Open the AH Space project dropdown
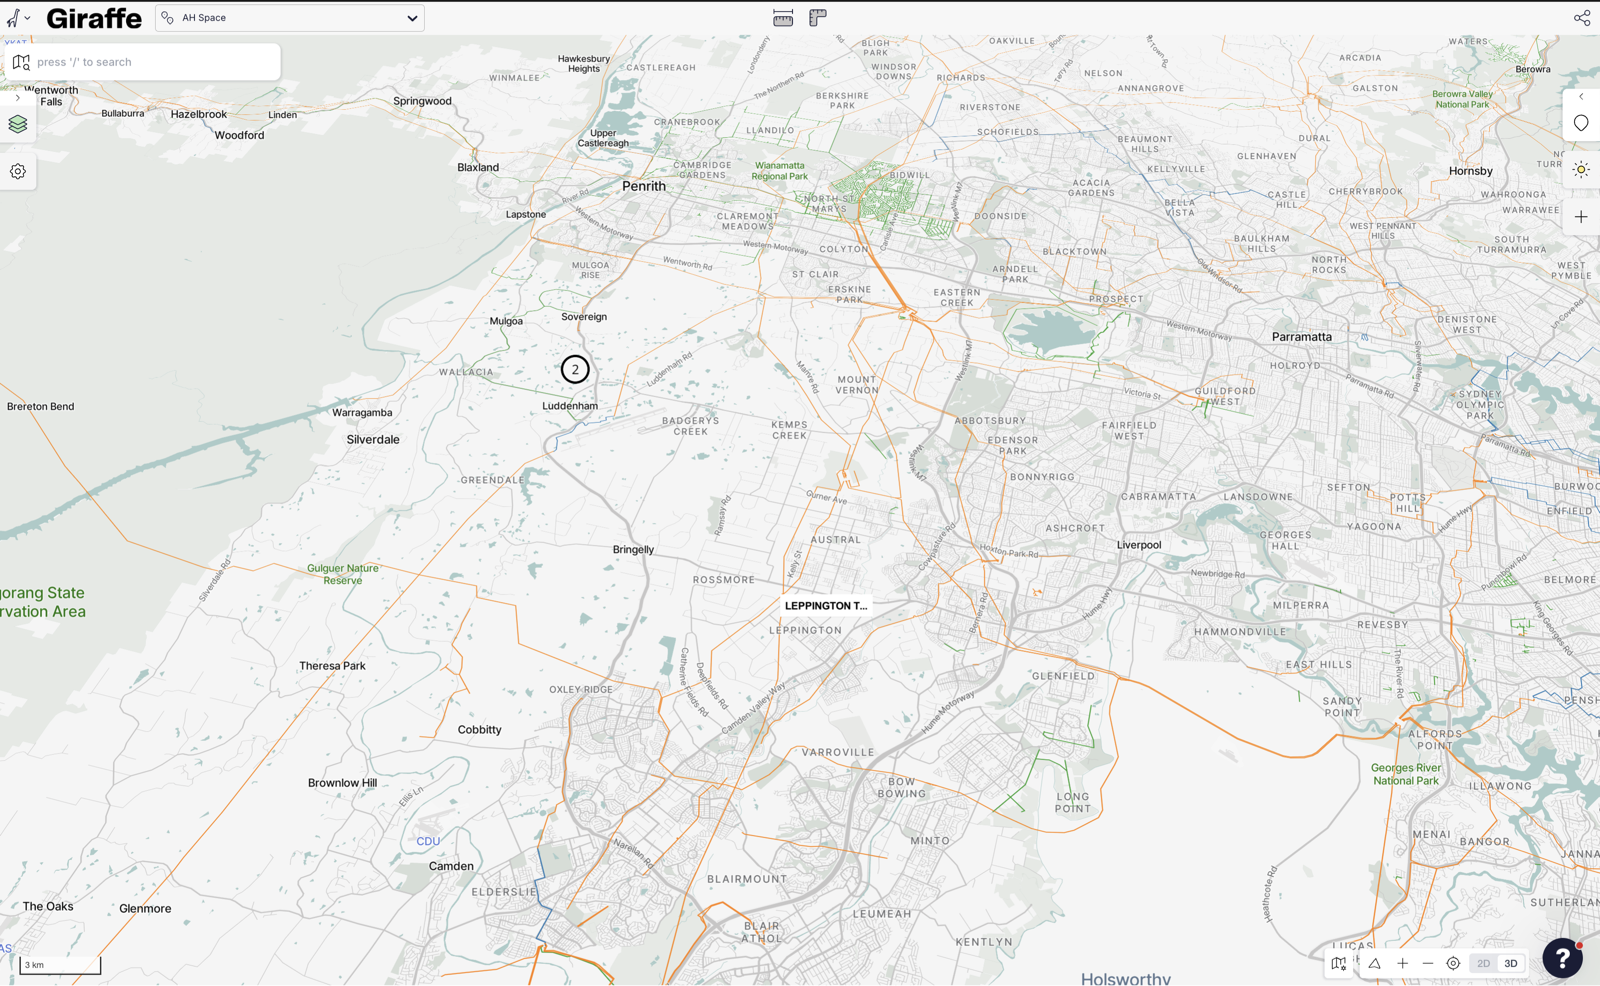This screenshot has height=986, width=1600. 290,18
